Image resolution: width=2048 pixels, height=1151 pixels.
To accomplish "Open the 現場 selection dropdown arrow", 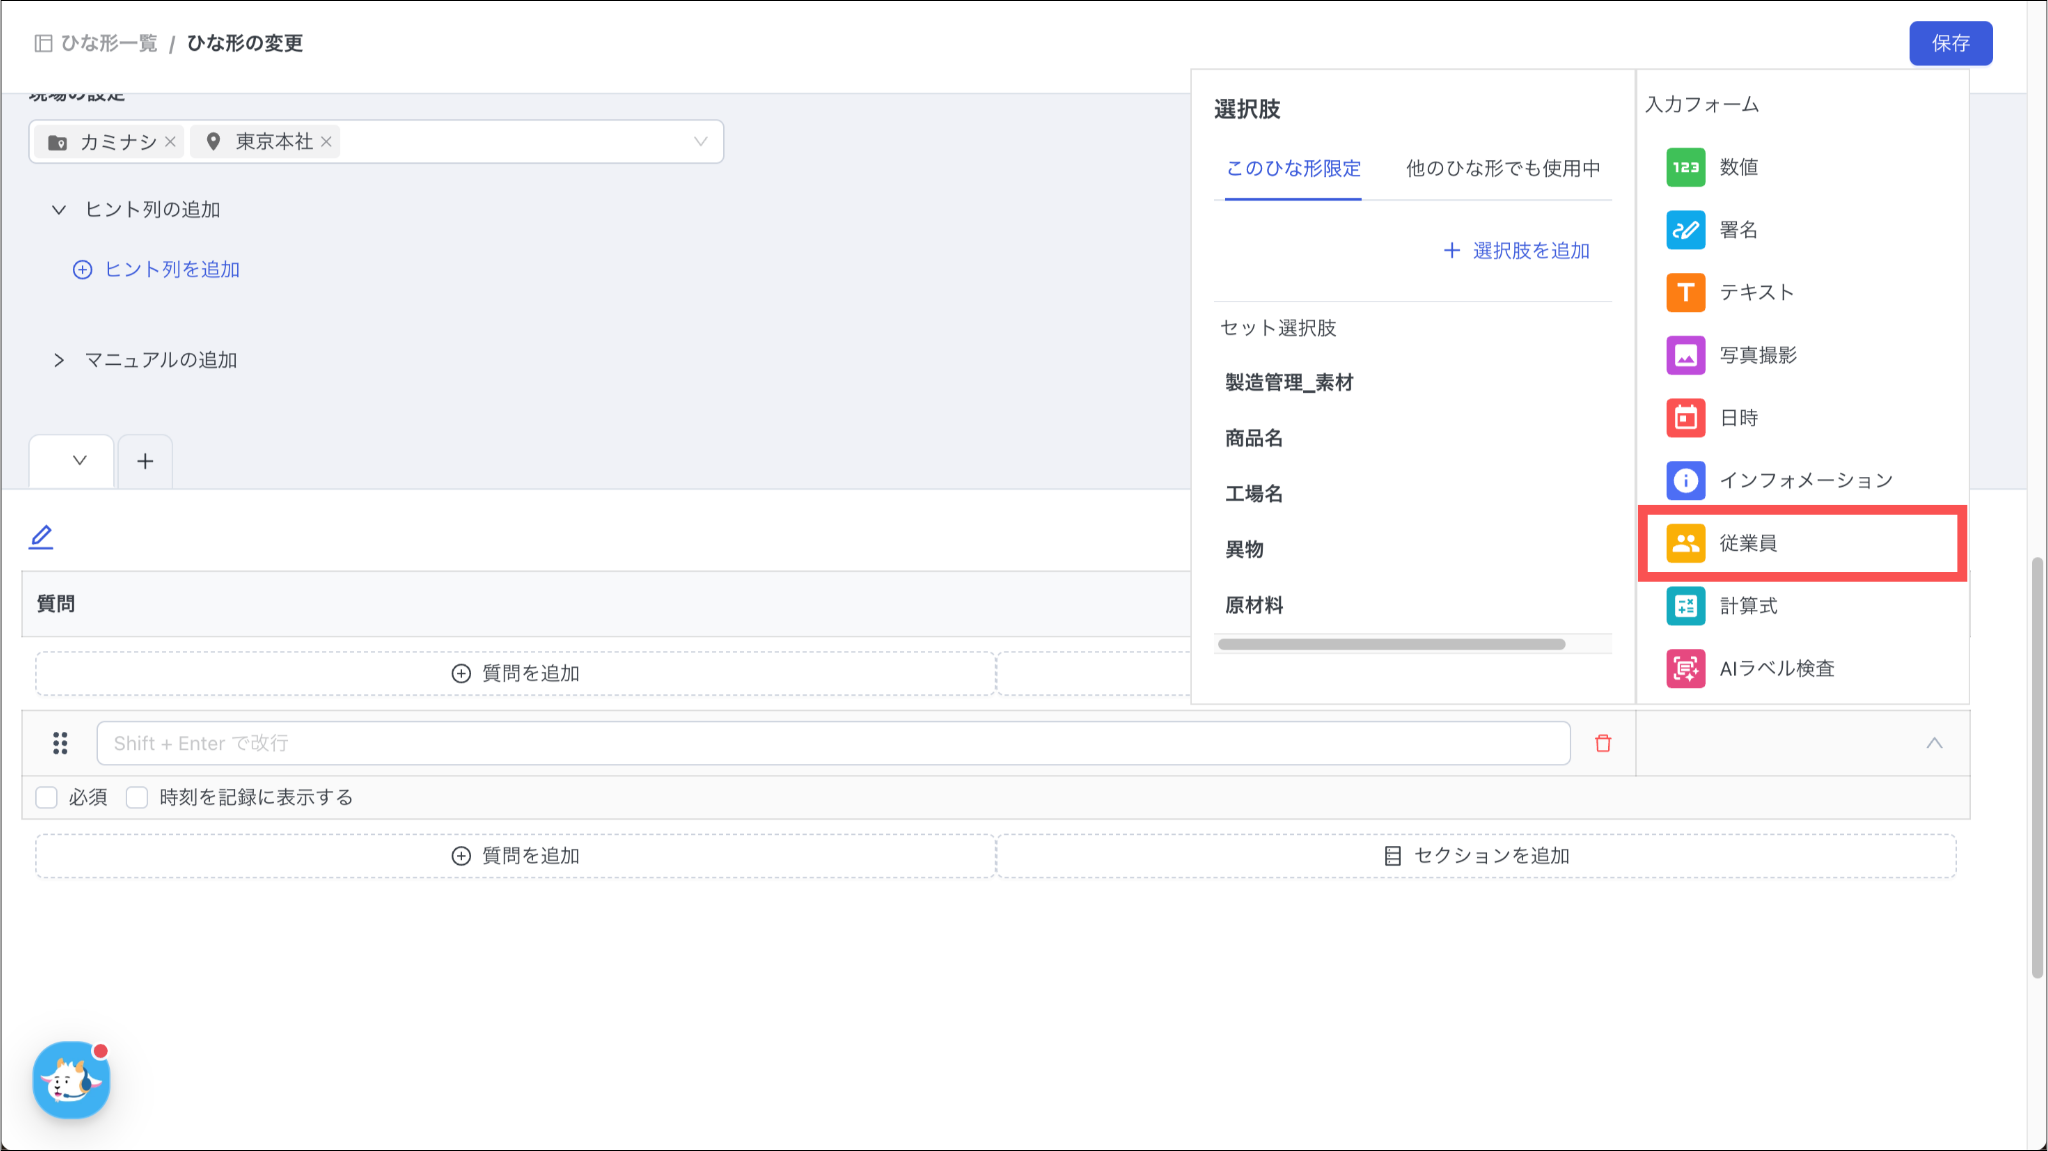I will [x=700, y=142].
